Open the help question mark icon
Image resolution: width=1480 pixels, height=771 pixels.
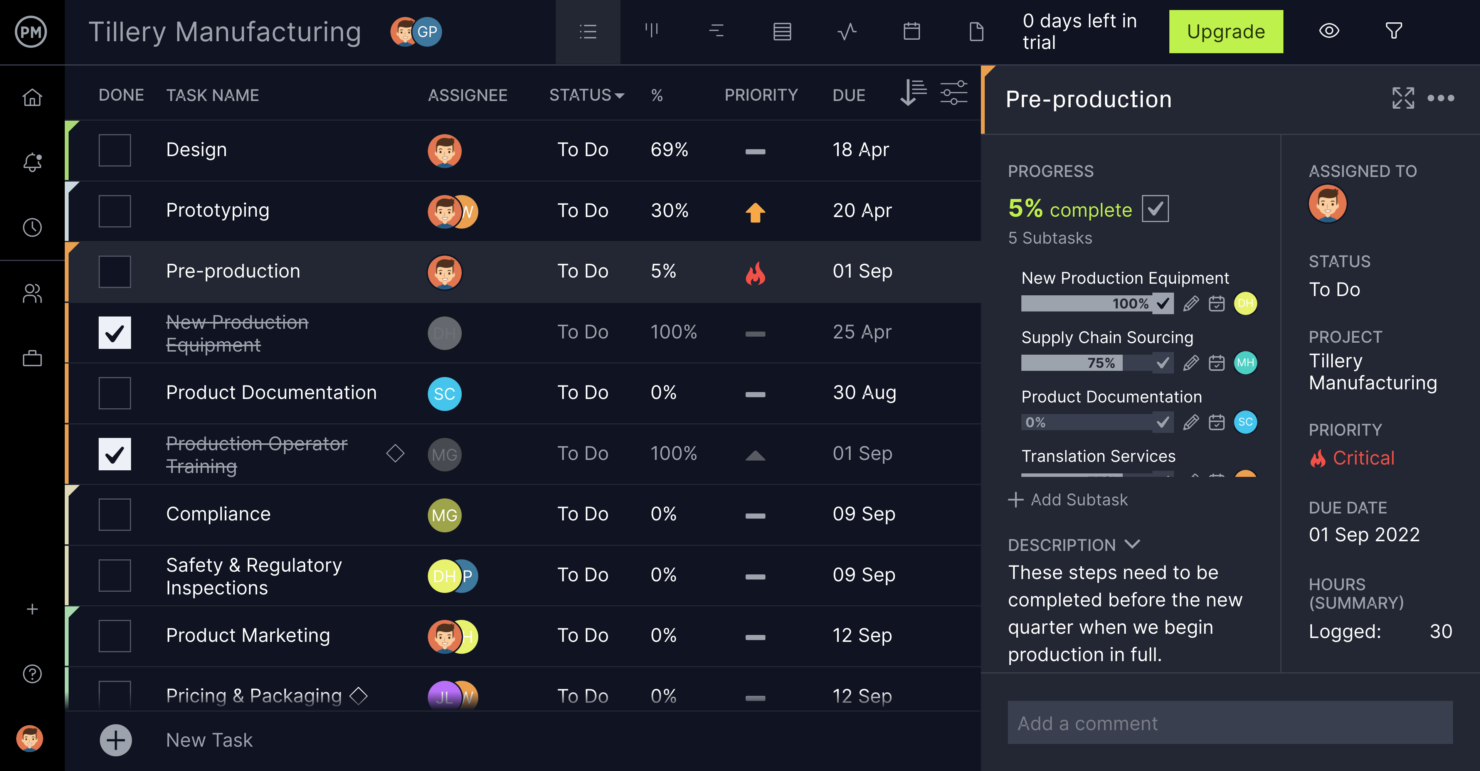[32, 674]
